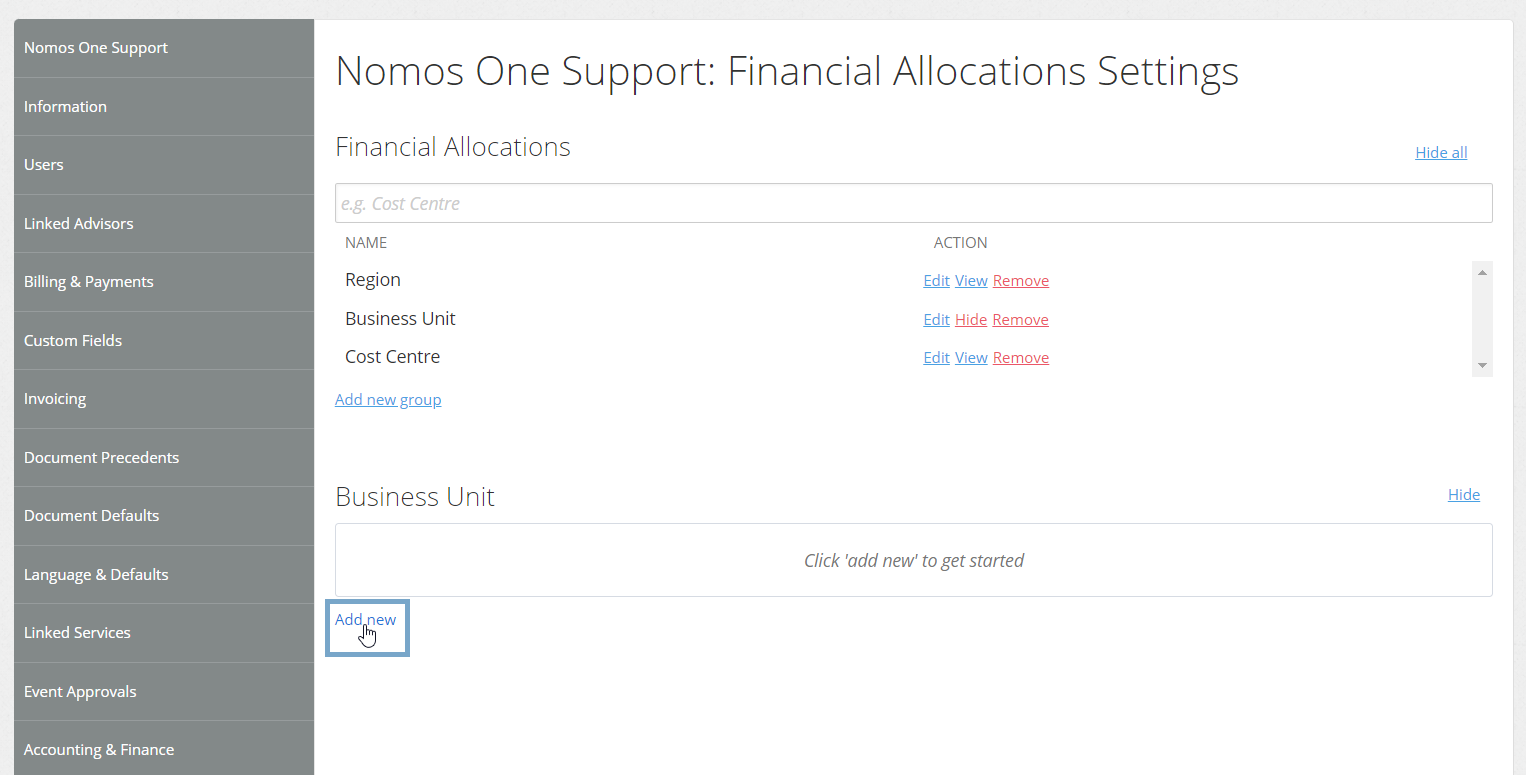Collapse the Business Unit section with Hide
This screenshot has width=1526, height=775.
pyautogui.click(x=1464, y=495)
